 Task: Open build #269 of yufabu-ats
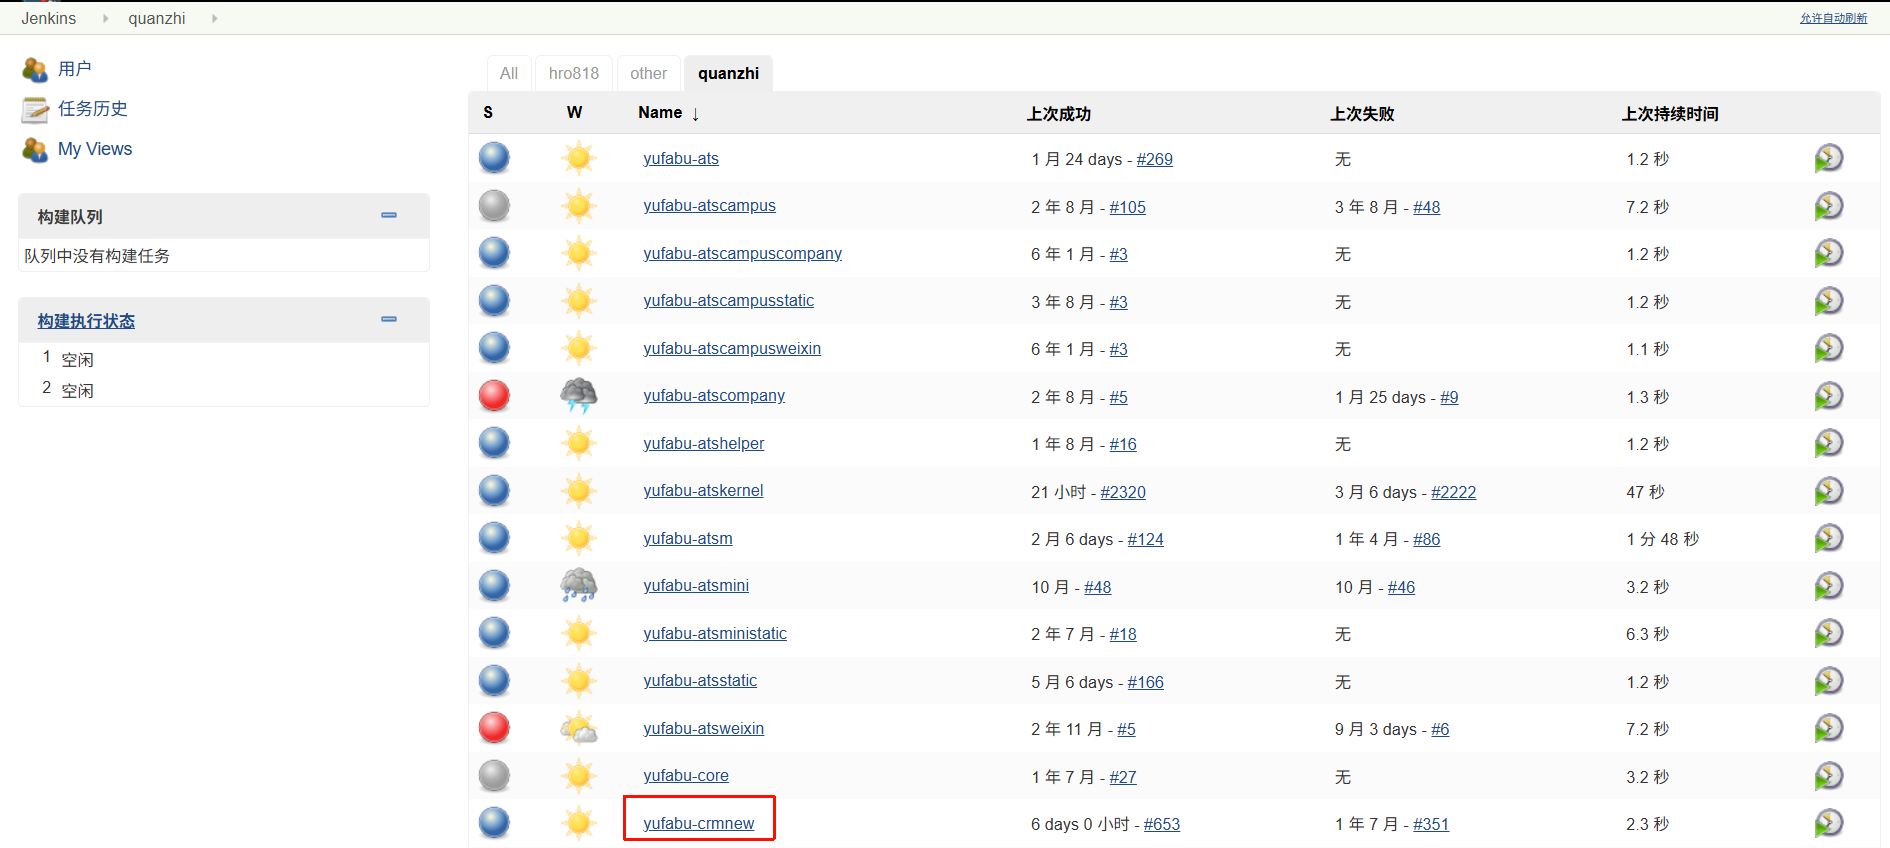[x=1155, y=159]
